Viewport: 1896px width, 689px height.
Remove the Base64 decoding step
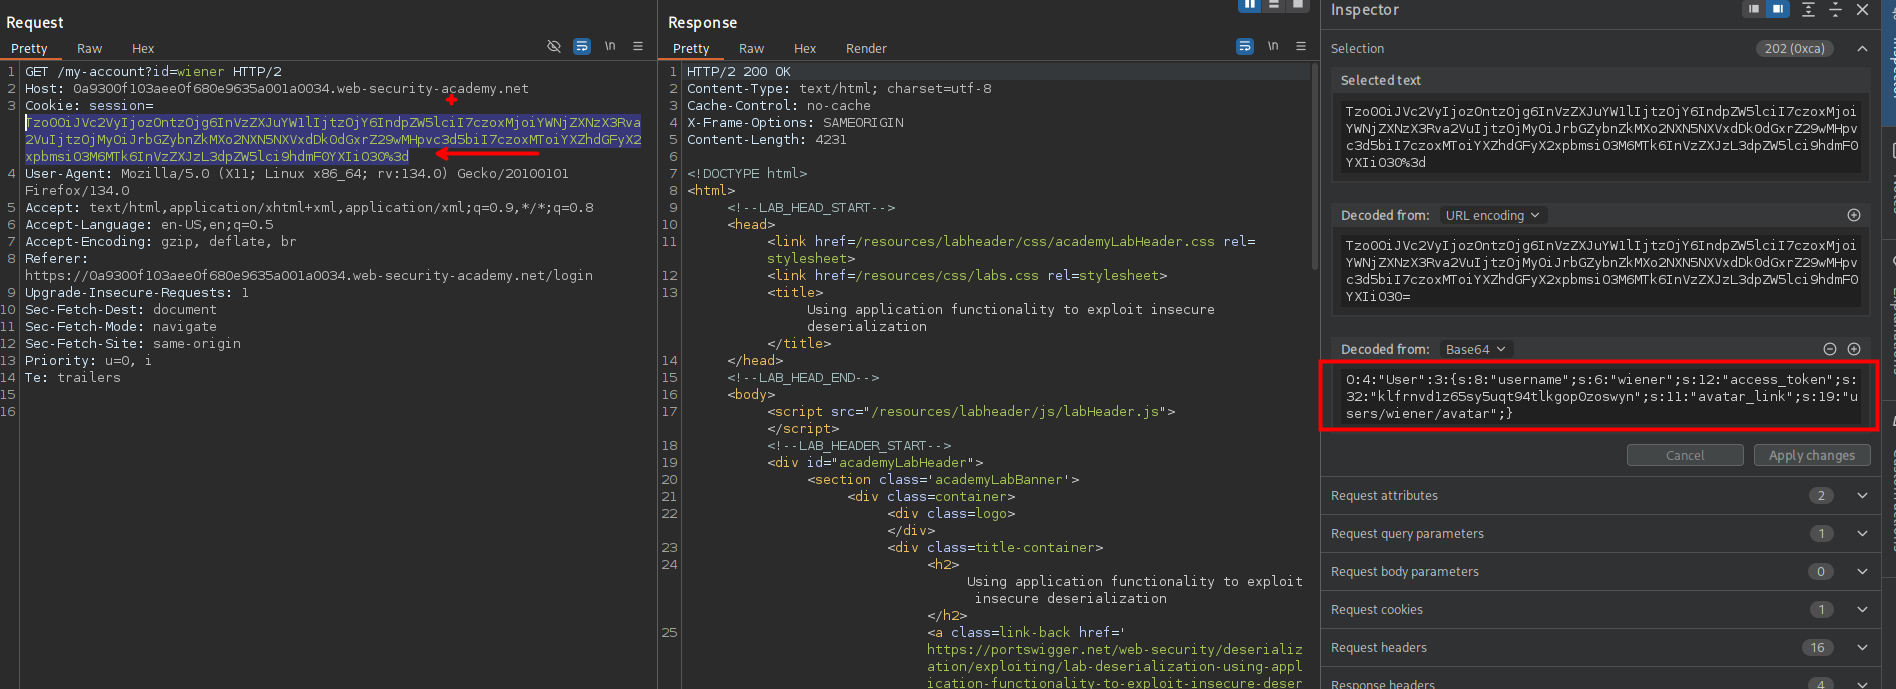pyautogui.click(x=1830, y=349)
